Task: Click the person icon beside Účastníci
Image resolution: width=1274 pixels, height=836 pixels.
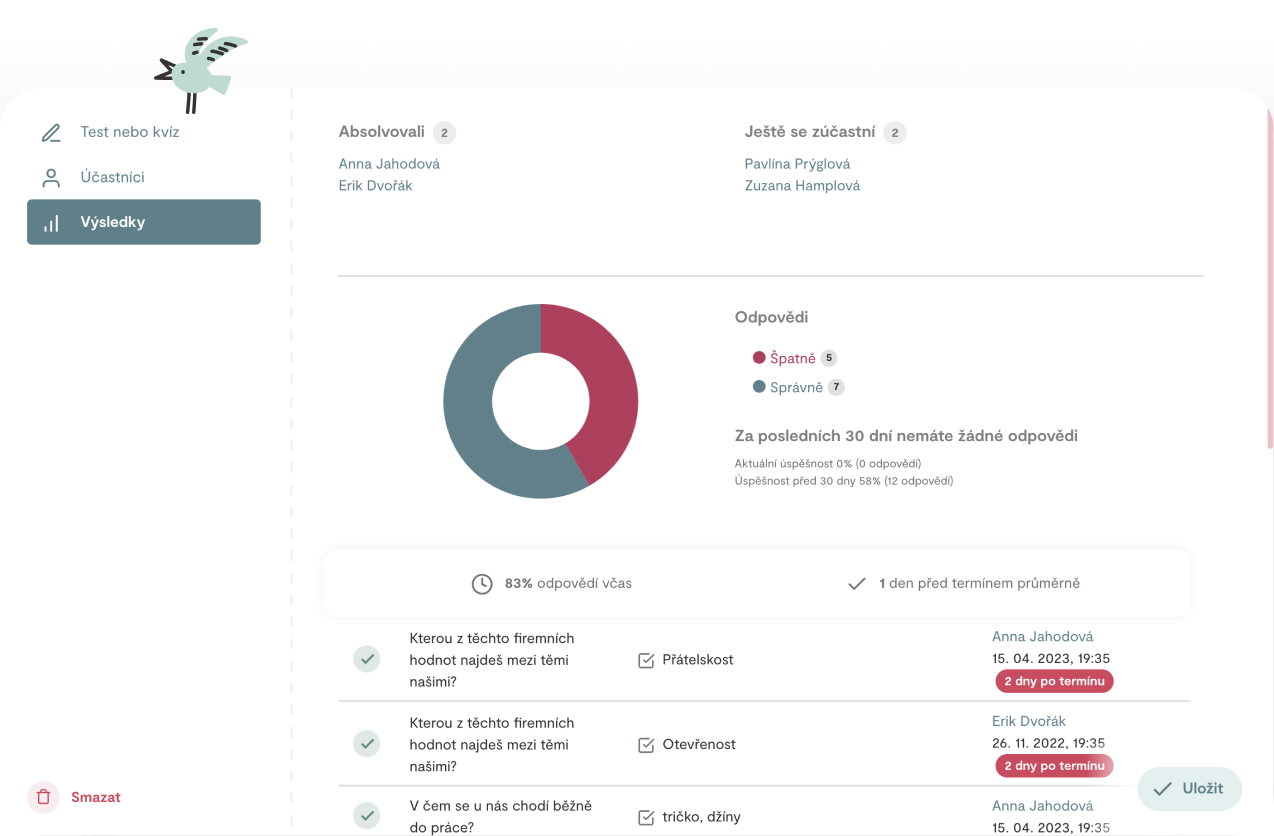Action: coord(51,177)
